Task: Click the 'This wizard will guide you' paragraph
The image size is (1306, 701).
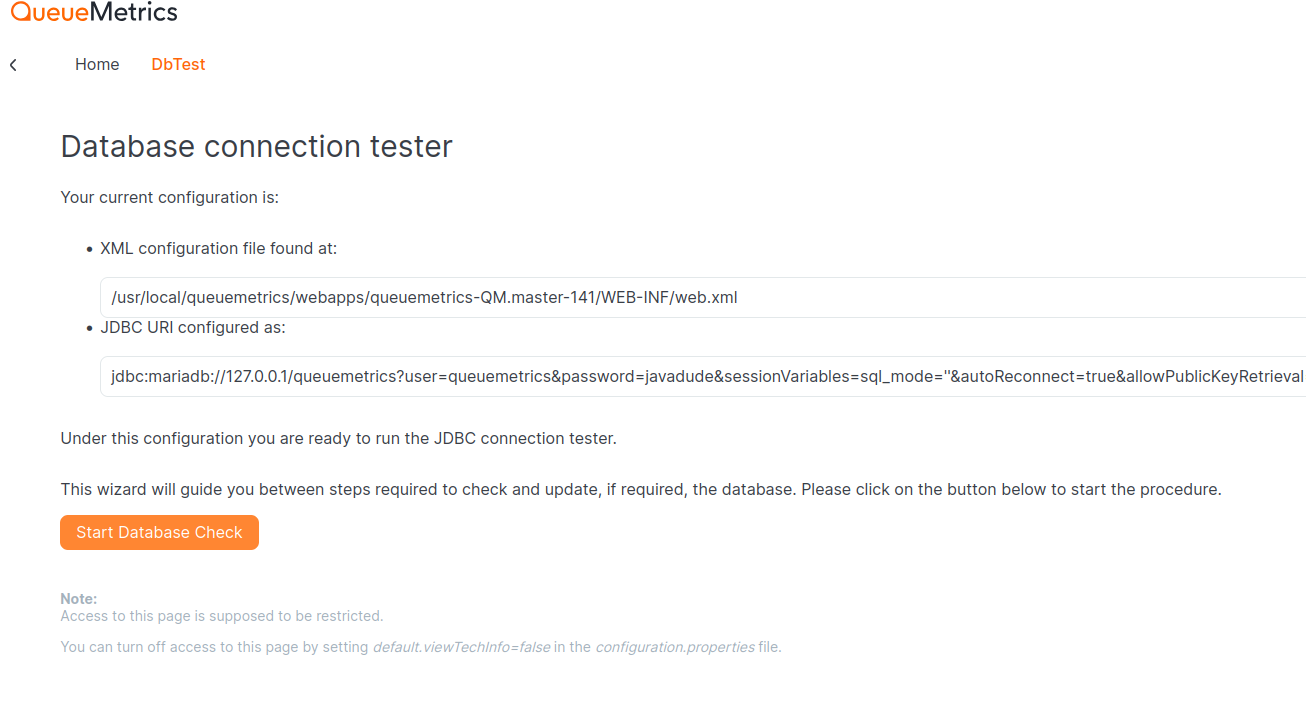Action: pos(640,490)
